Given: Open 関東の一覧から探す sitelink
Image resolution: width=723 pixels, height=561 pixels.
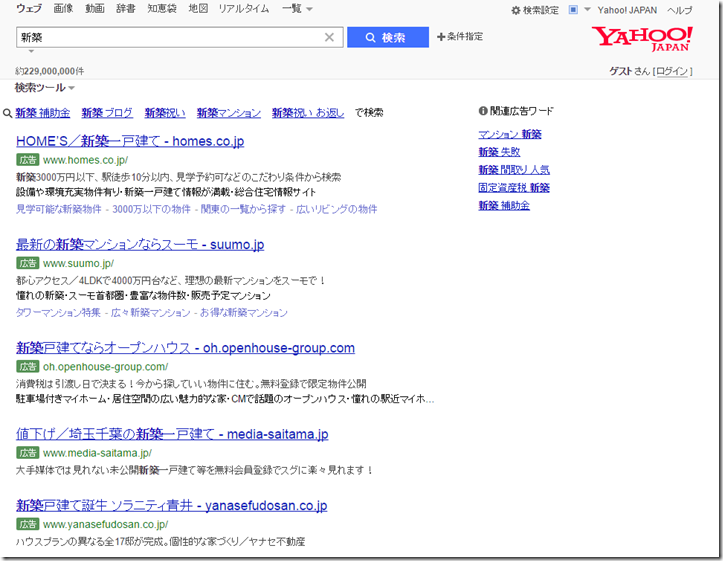Looking at the screenshot, I should [243, 209].
